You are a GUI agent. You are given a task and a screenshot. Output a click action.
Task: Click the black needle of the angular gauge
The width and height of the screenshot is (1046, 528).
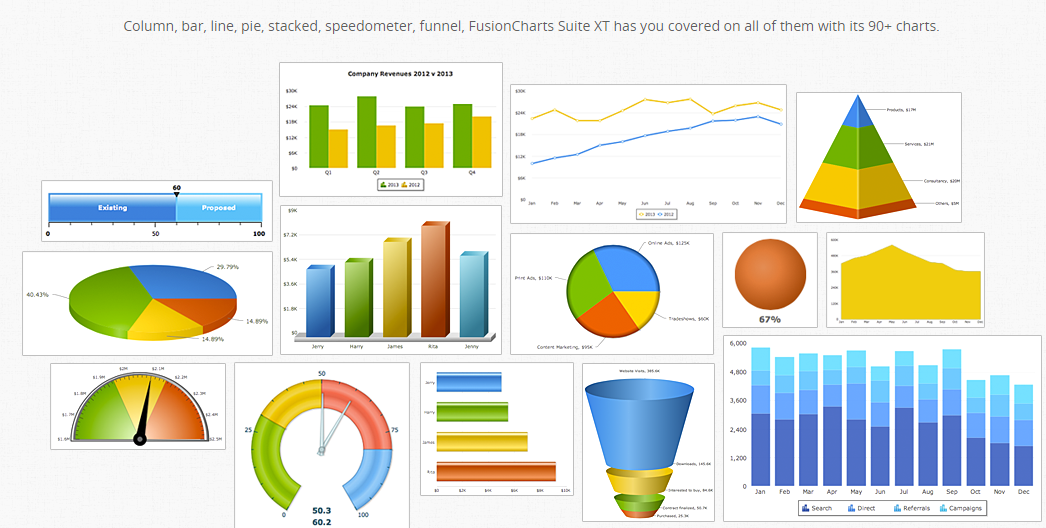(146, 410)
